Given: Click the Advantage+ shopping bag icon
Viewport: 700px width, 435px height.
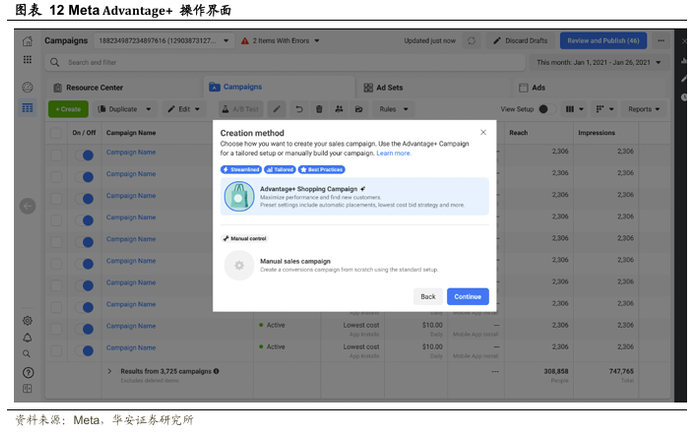Looking at the screenshot, I should [x=239, y=197].
